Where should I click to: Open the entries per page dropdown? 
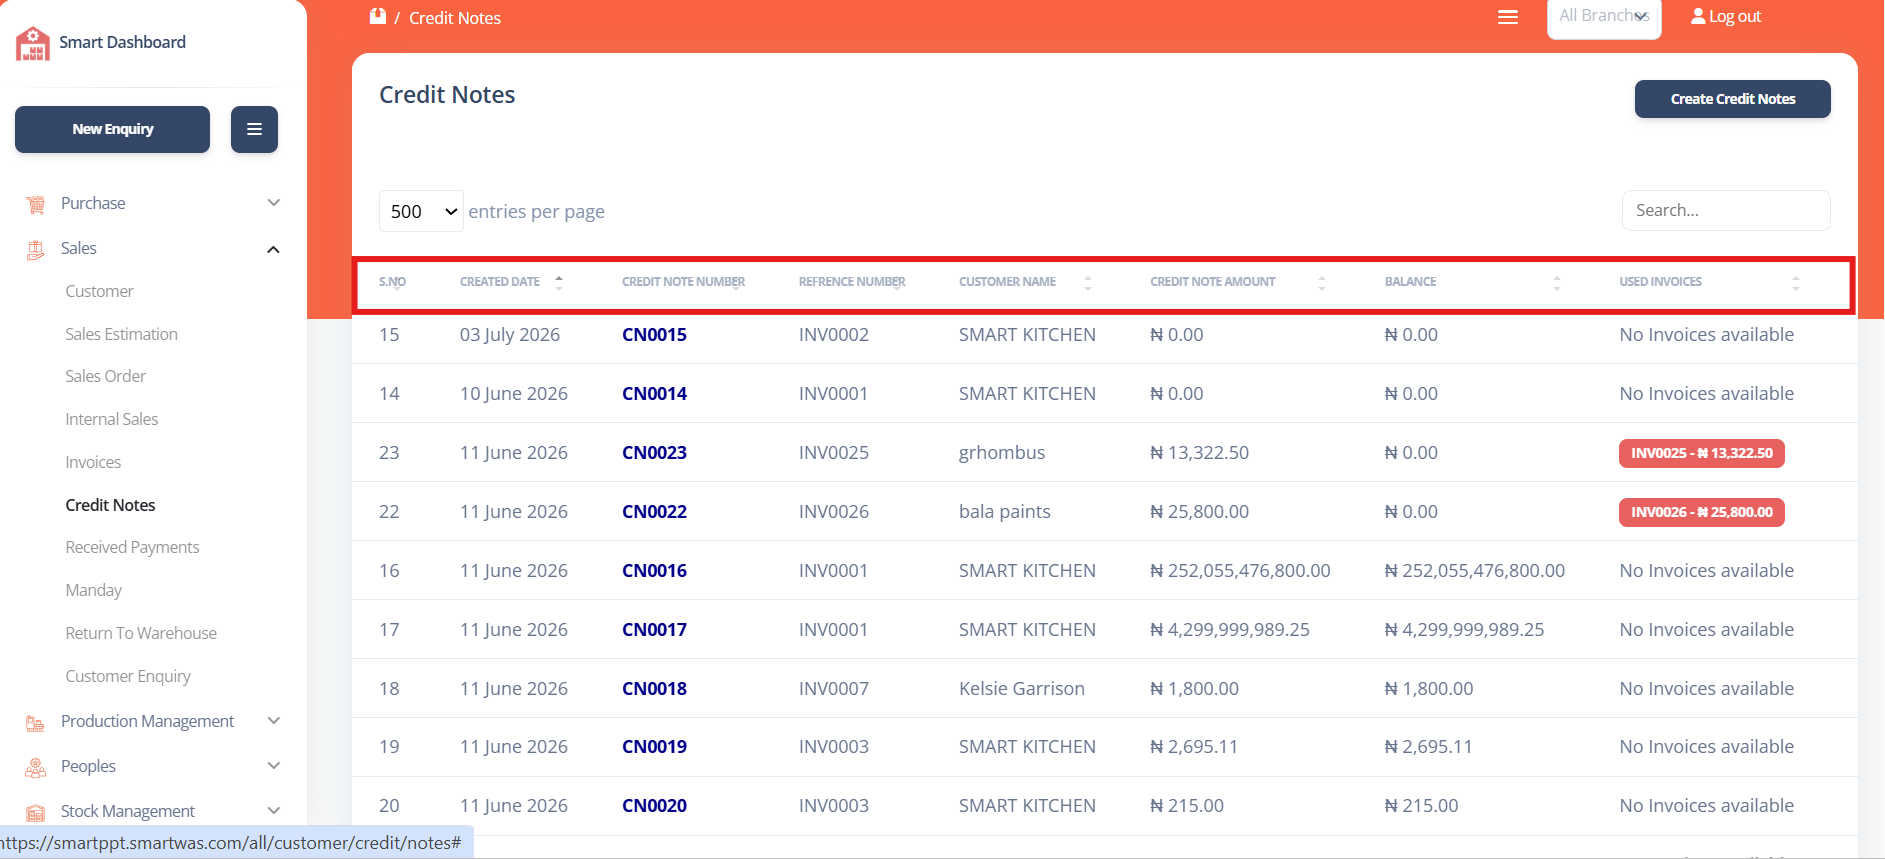421,211
